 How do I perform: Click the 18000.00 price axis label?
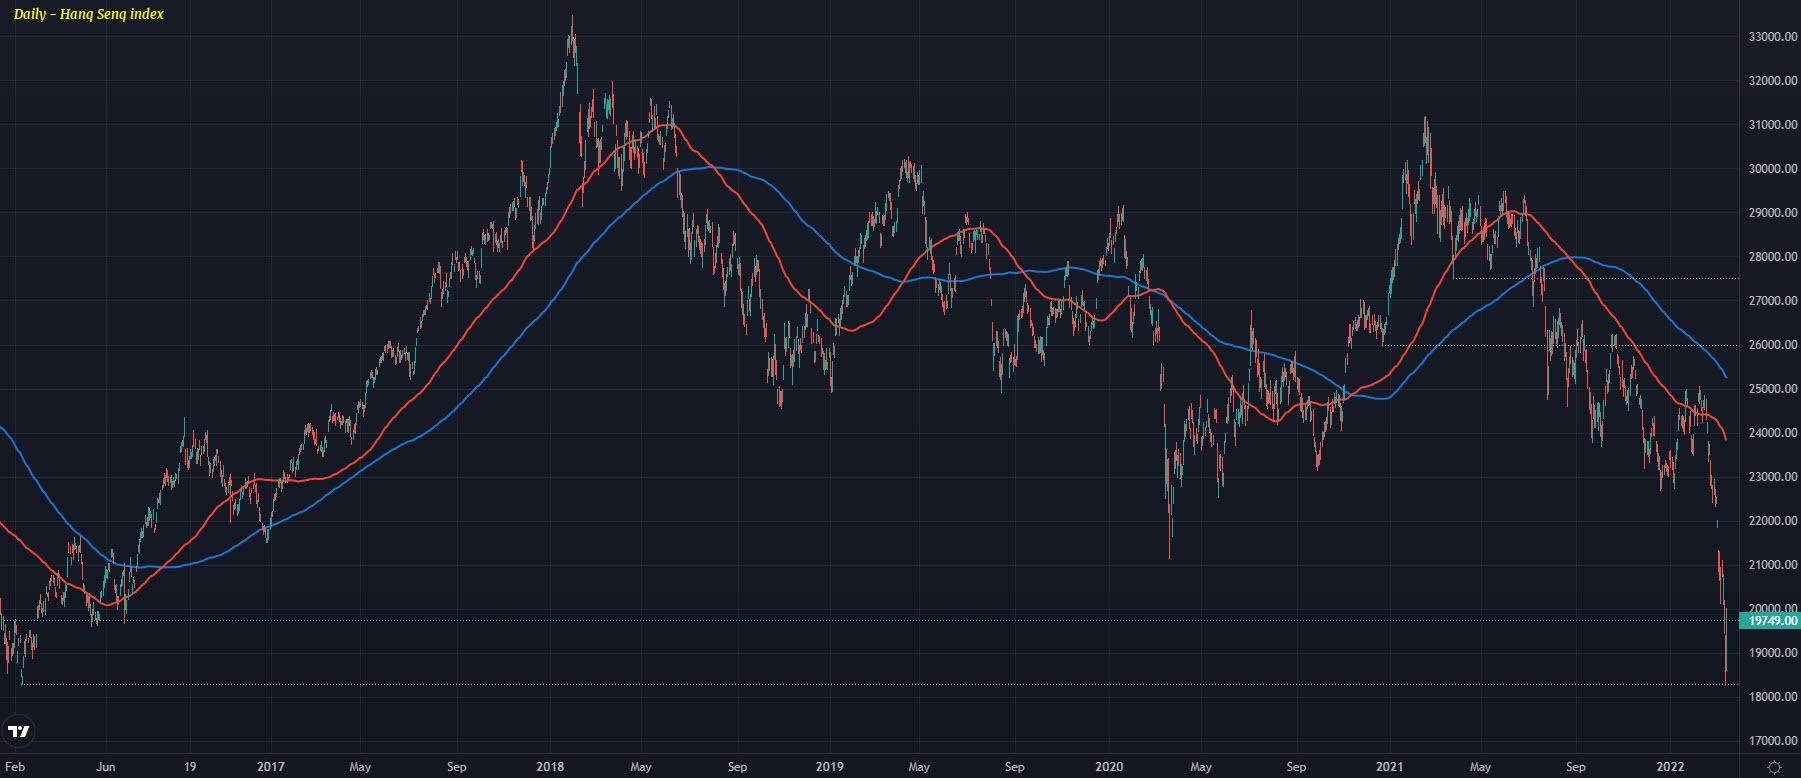pyautogui.click(x=1772, y=697)
